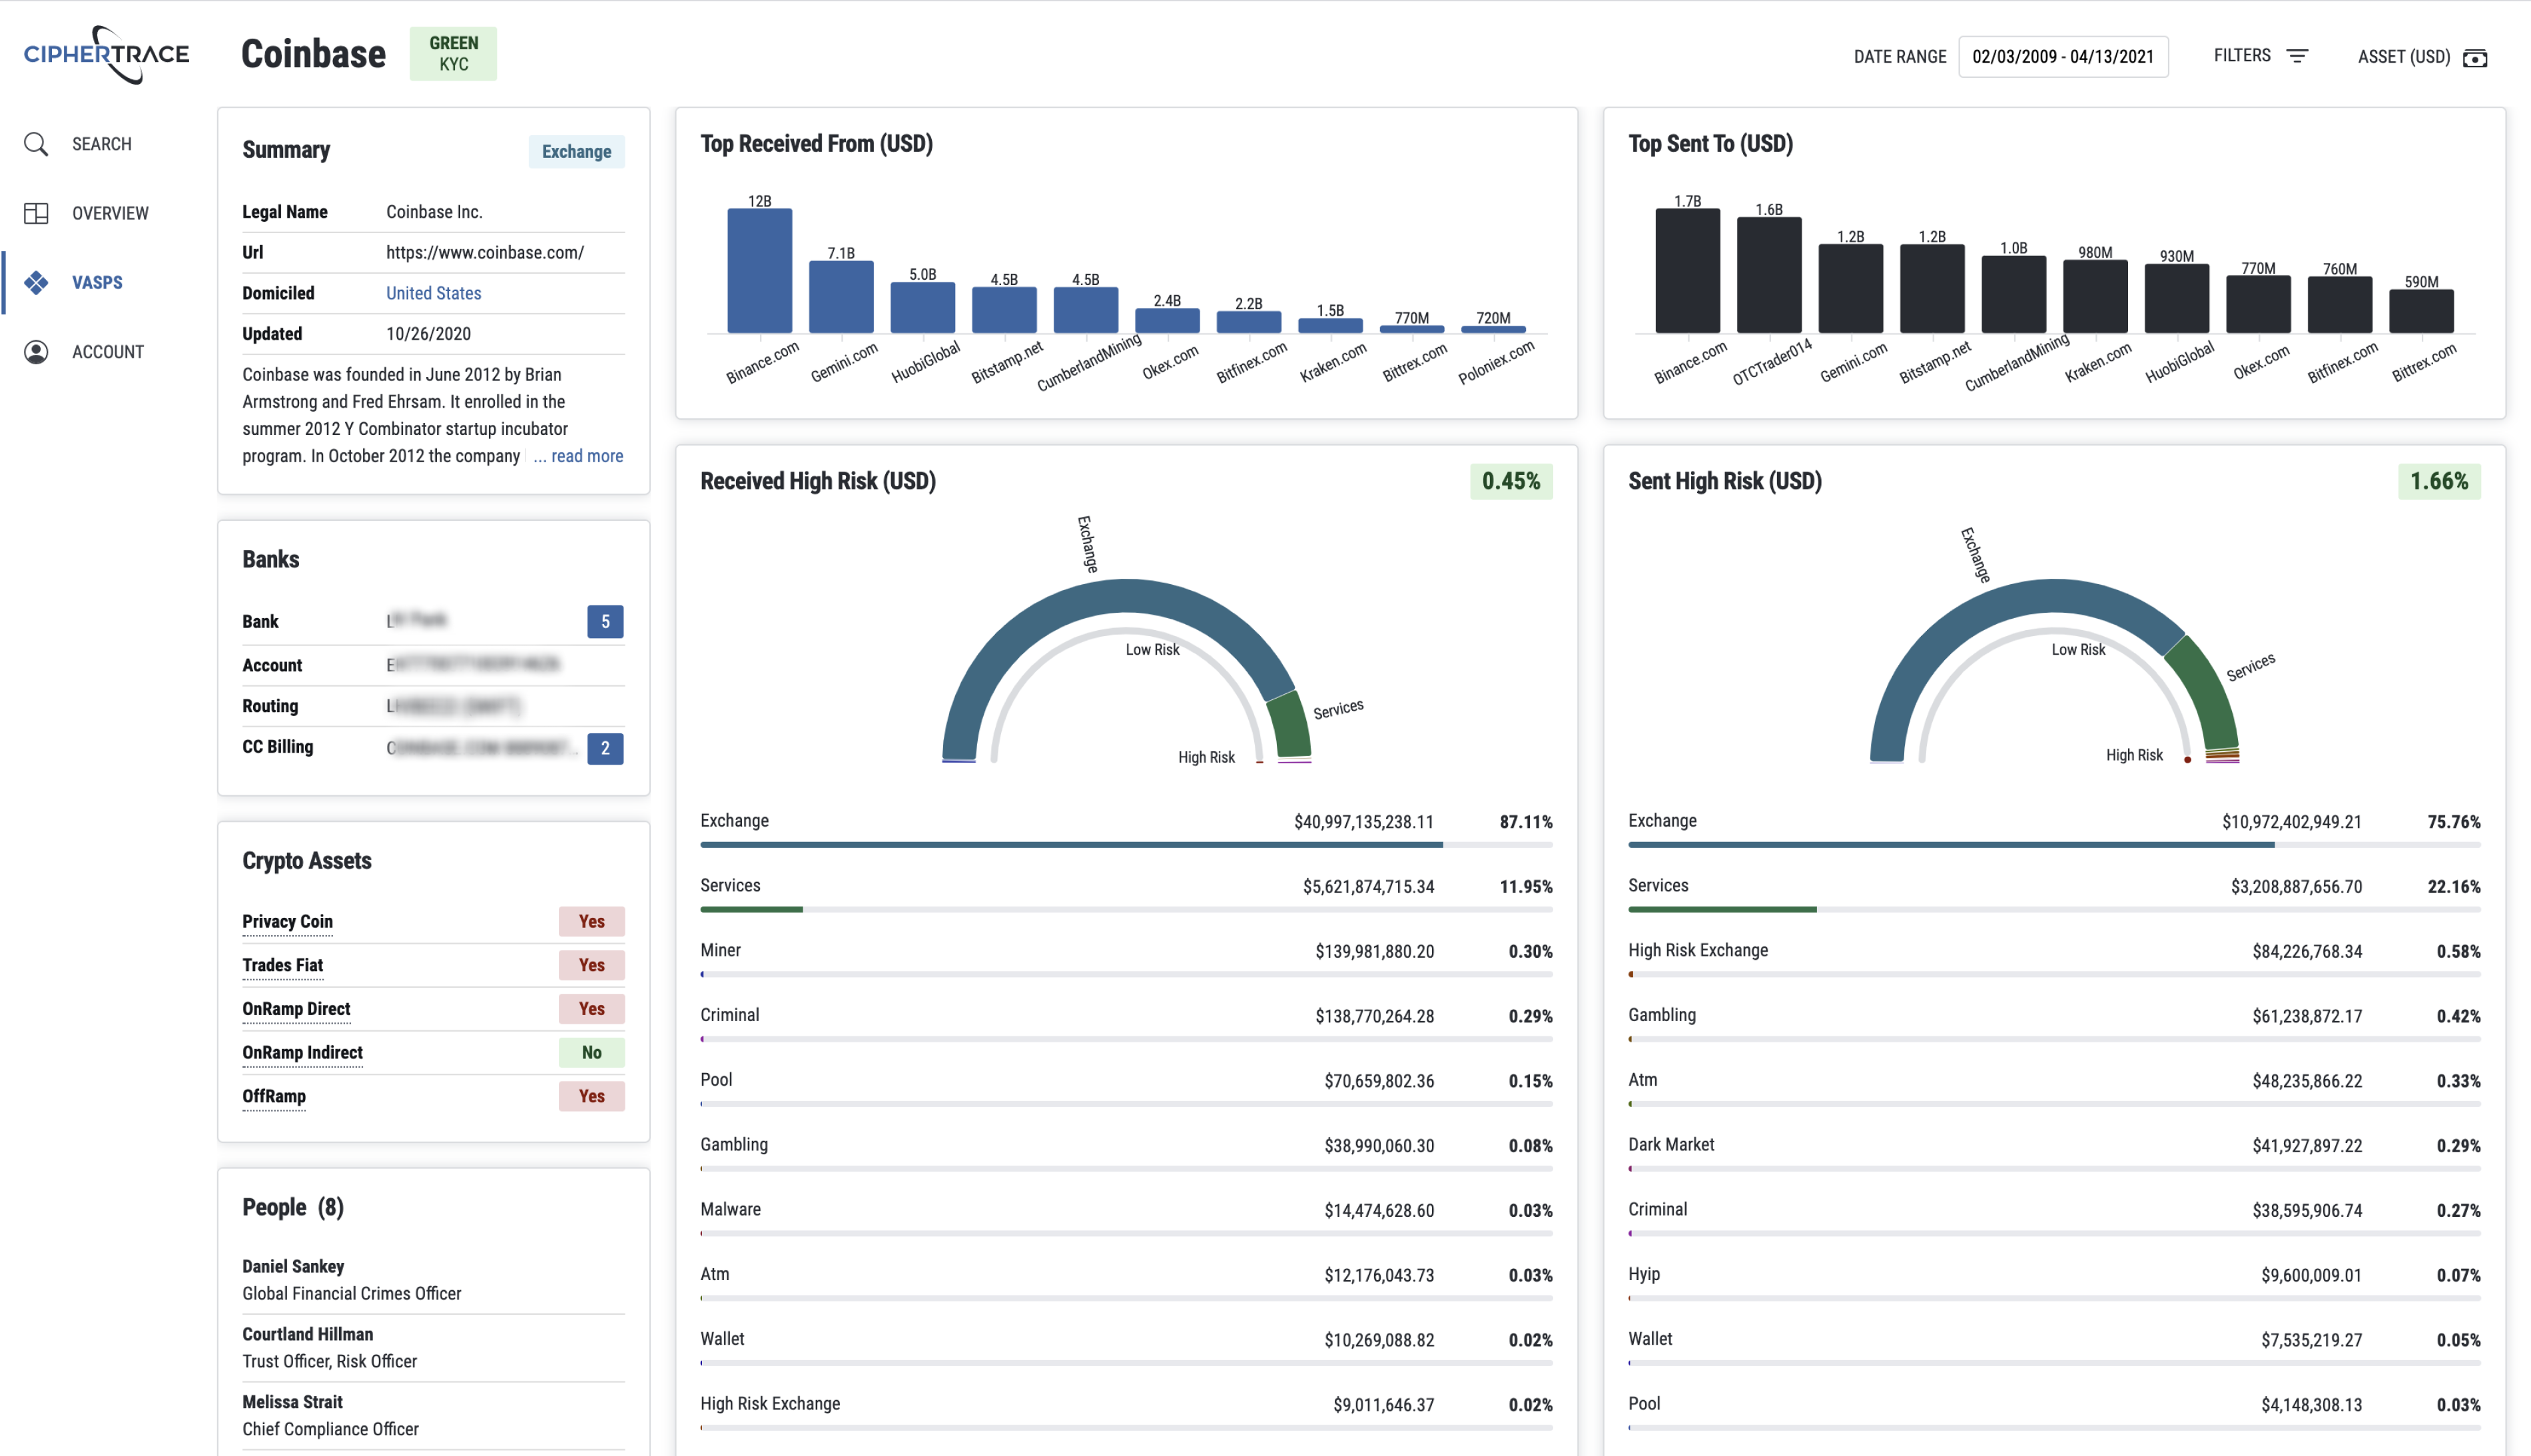Click OTCTrader014 bar in Top Sent To
2531x1456 pixels.
(1769, 275)
